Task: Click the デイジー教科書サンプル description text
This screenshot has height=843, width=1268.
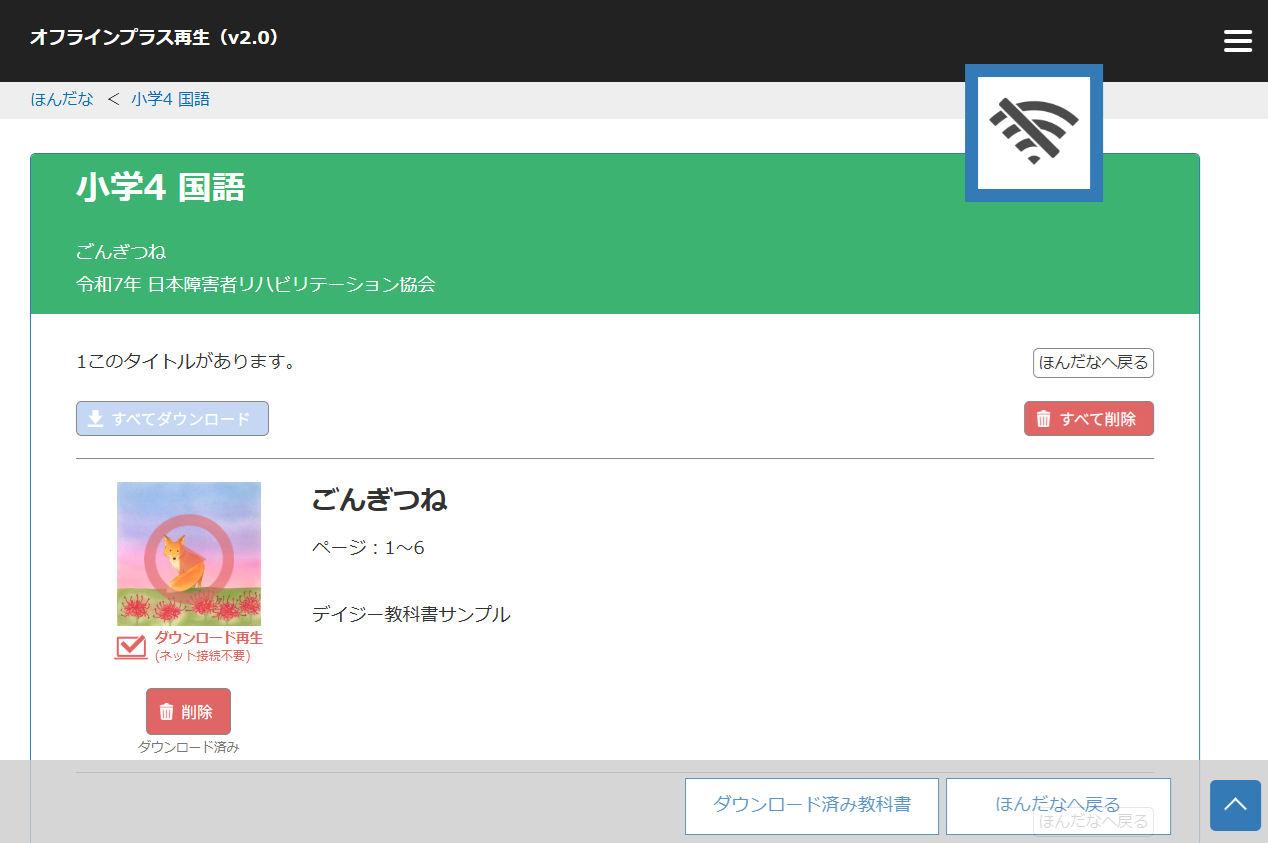Action: tap(411, 614)
